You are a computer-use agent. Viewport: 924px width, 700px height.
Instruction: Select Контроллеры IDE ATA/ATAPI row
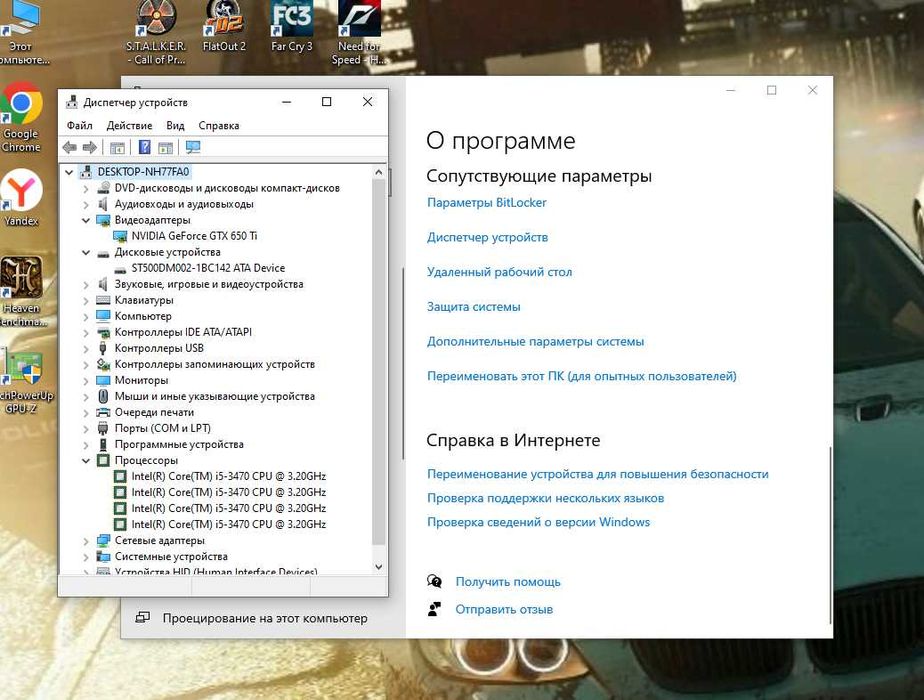(183, 332)
